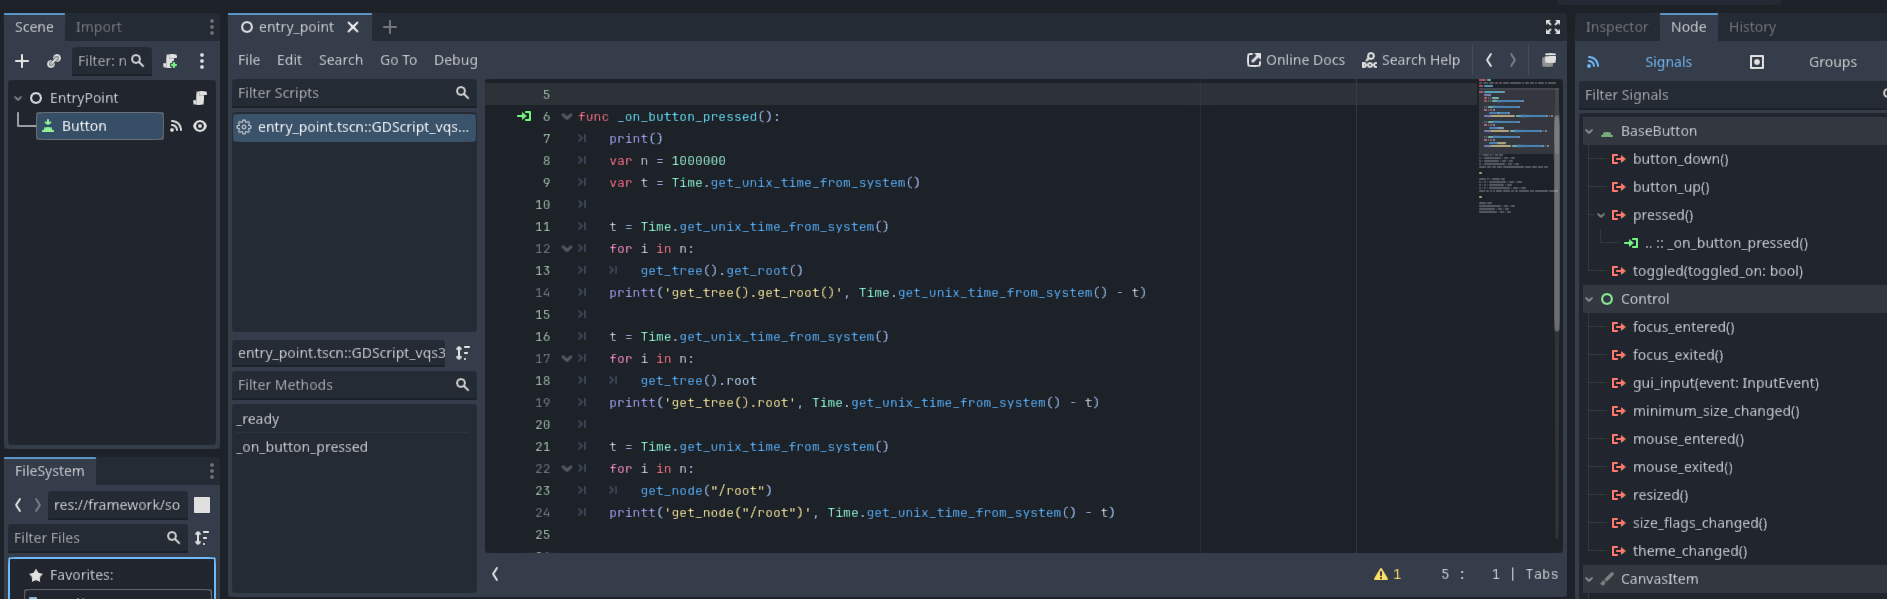Fold the for loop at line 12

point(567,249)
